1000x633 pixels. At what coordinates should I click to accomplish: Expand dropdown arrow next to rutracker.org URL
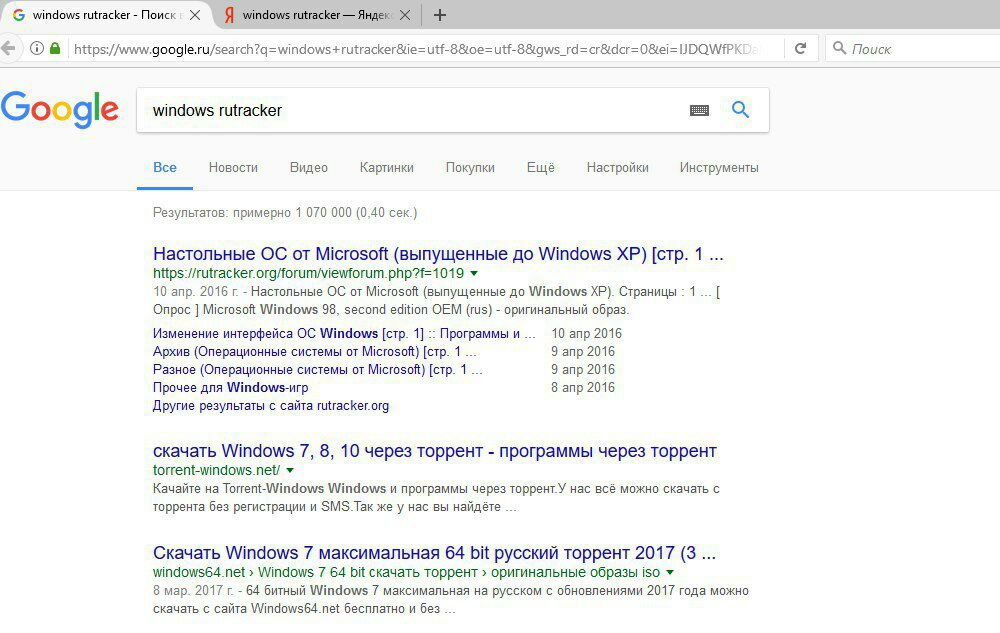point(474,273)
